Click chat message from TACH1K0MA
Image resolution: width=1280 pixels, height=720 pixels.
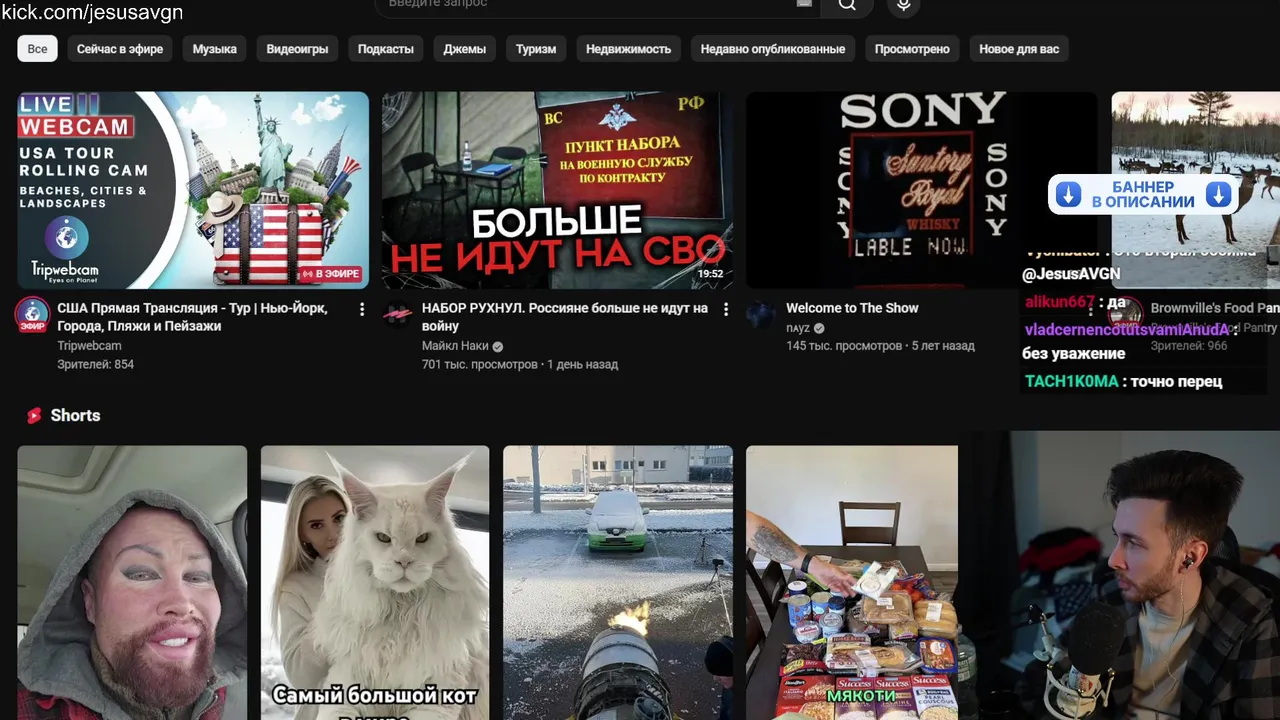click(x=1122, y=381)
